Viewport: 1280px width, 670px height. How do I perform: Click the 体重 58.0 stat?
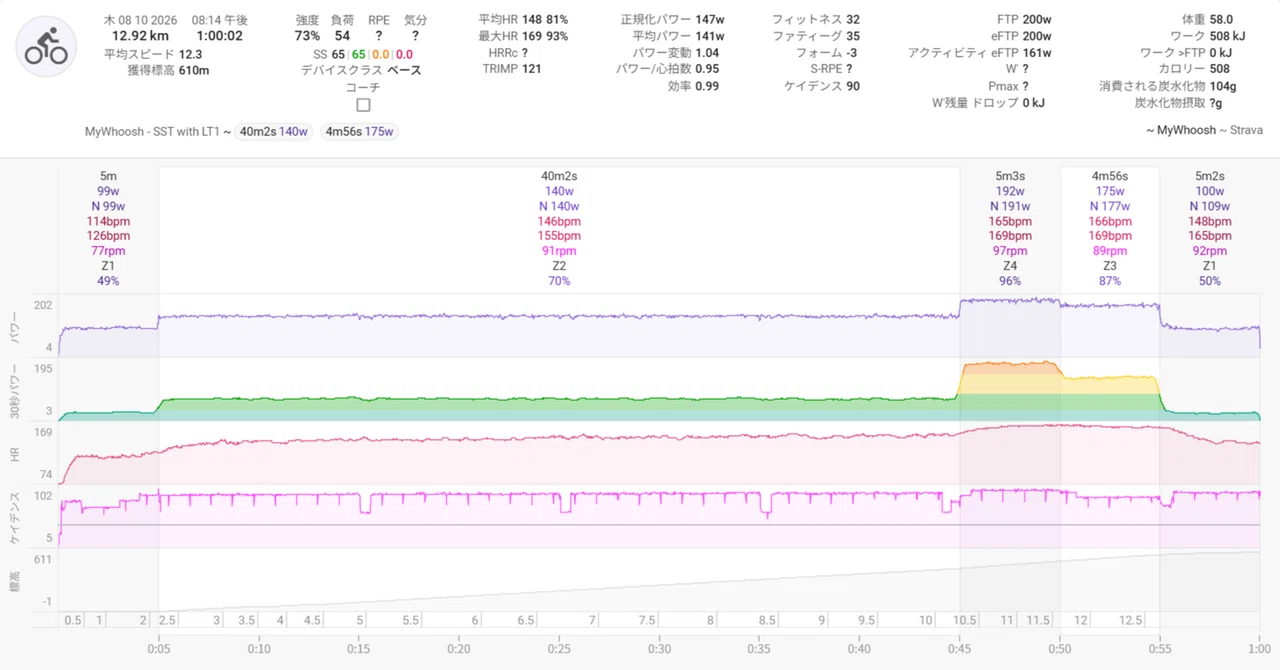click(1207, 19)
